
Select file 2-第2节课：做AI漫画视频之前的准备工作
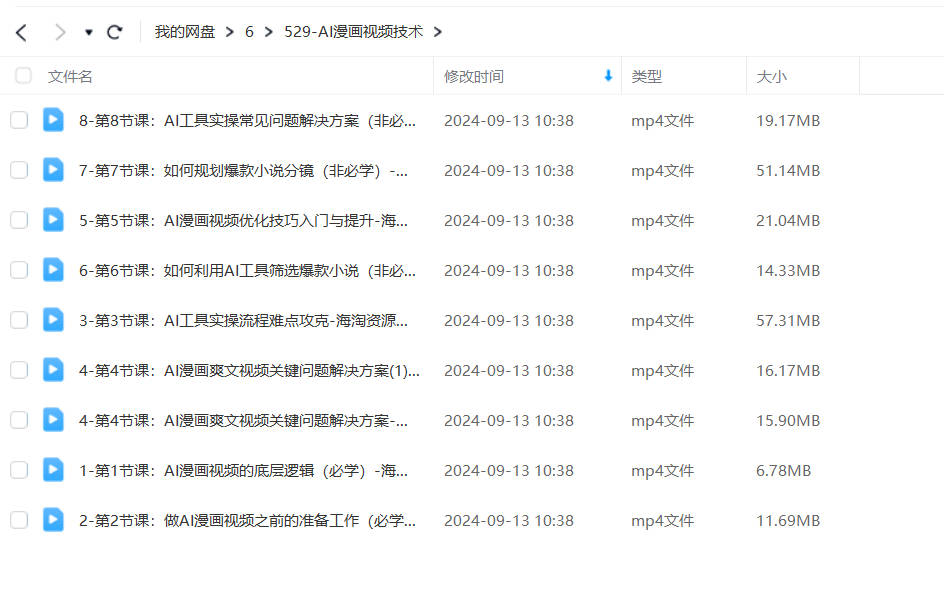pyautogui.click(x=247, y=520)
